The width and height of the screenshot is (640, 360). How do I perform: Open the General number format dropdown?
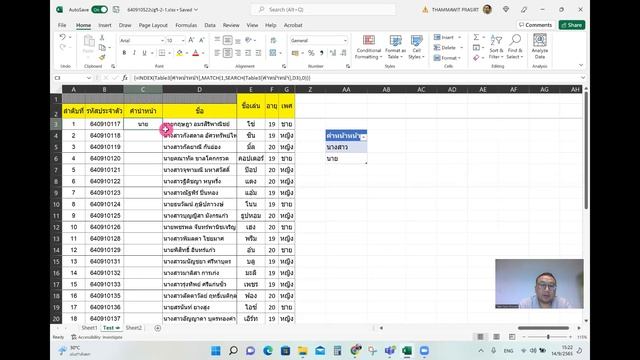coord(345,40)
